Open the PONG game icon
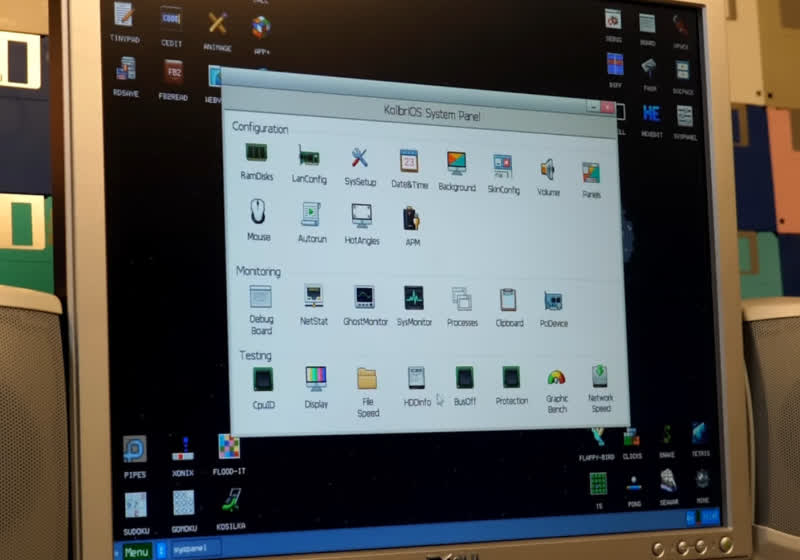 (x=634, y=491)
